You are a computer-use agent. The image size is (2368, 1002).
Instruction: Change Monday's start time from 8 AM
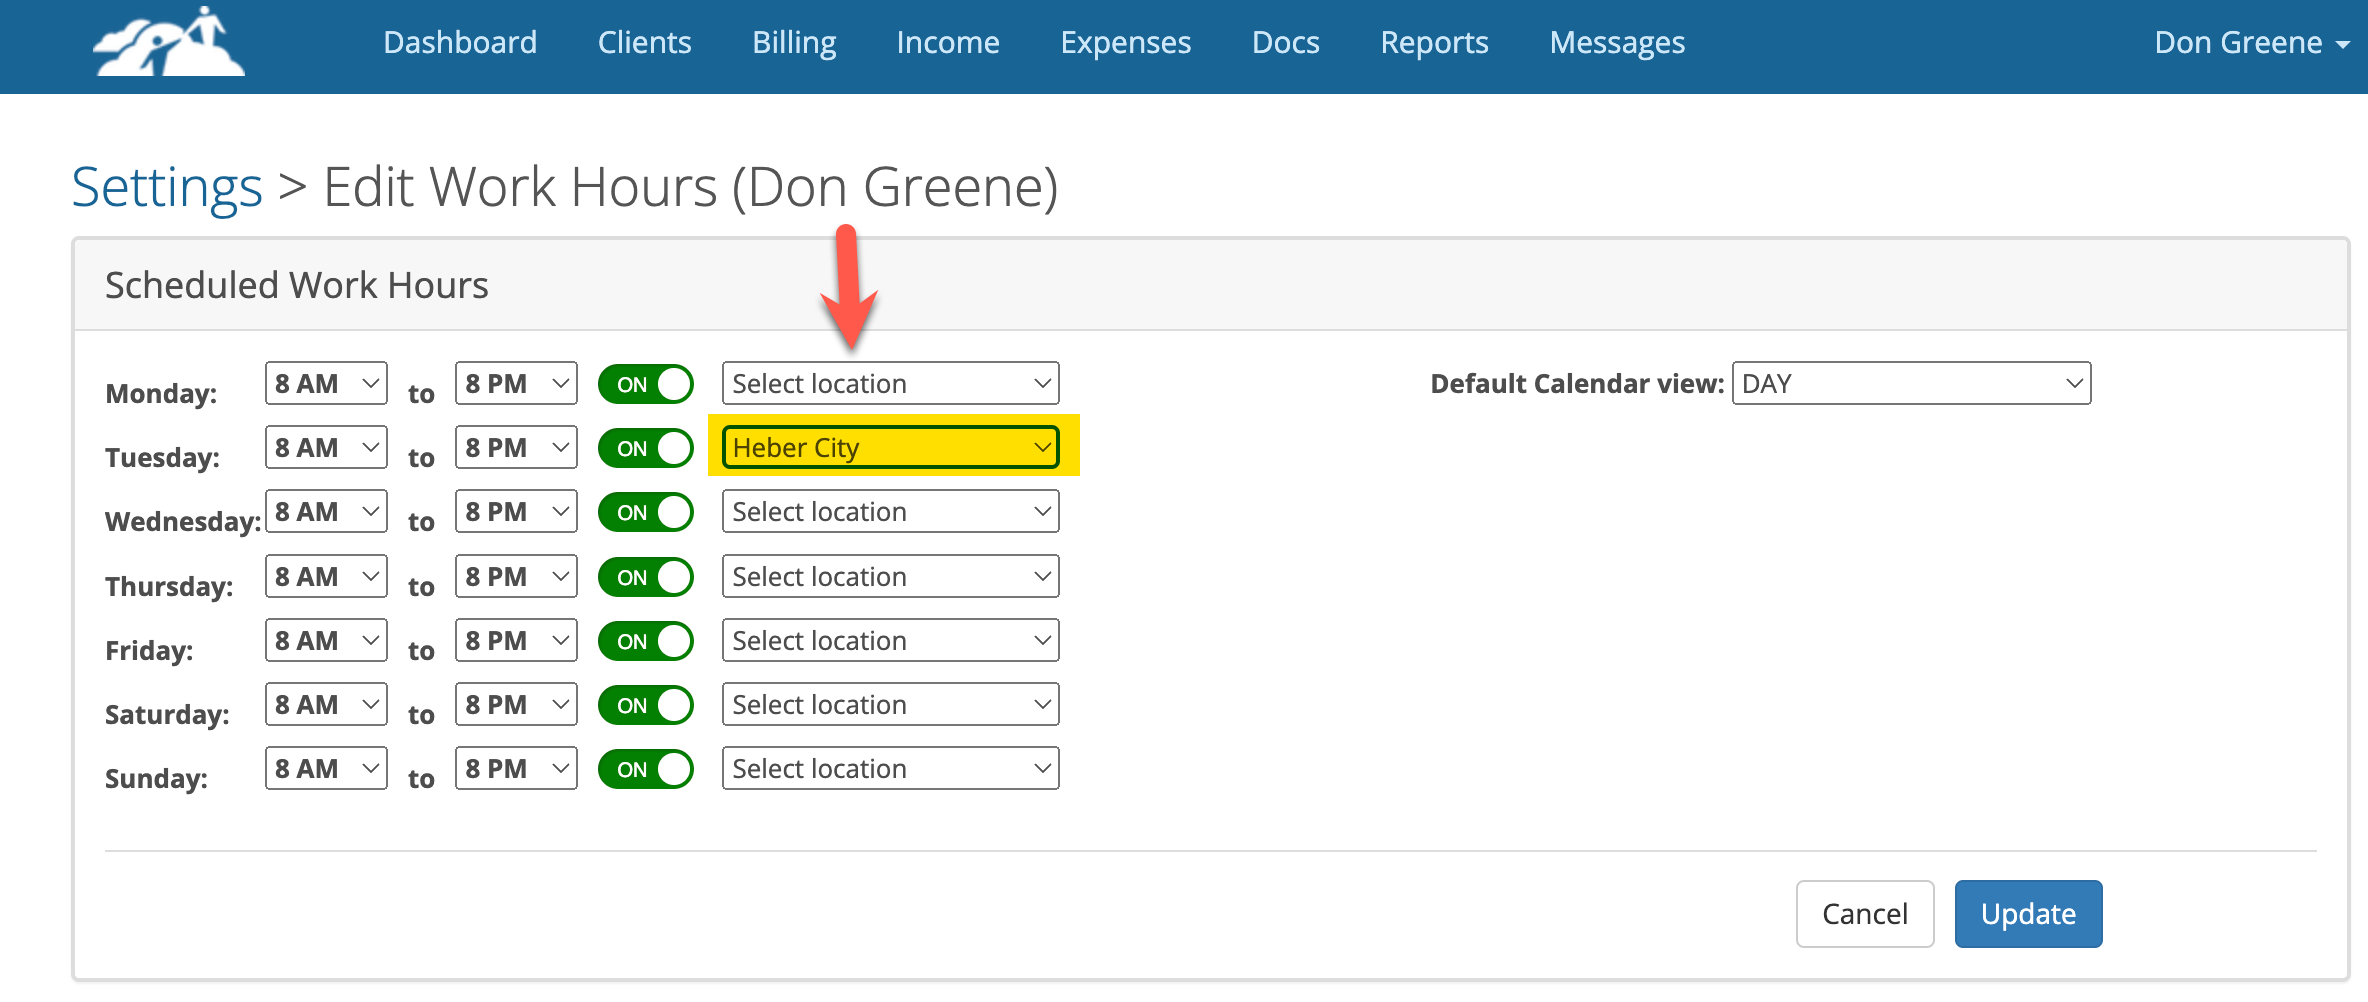click(x=325, y=383)
